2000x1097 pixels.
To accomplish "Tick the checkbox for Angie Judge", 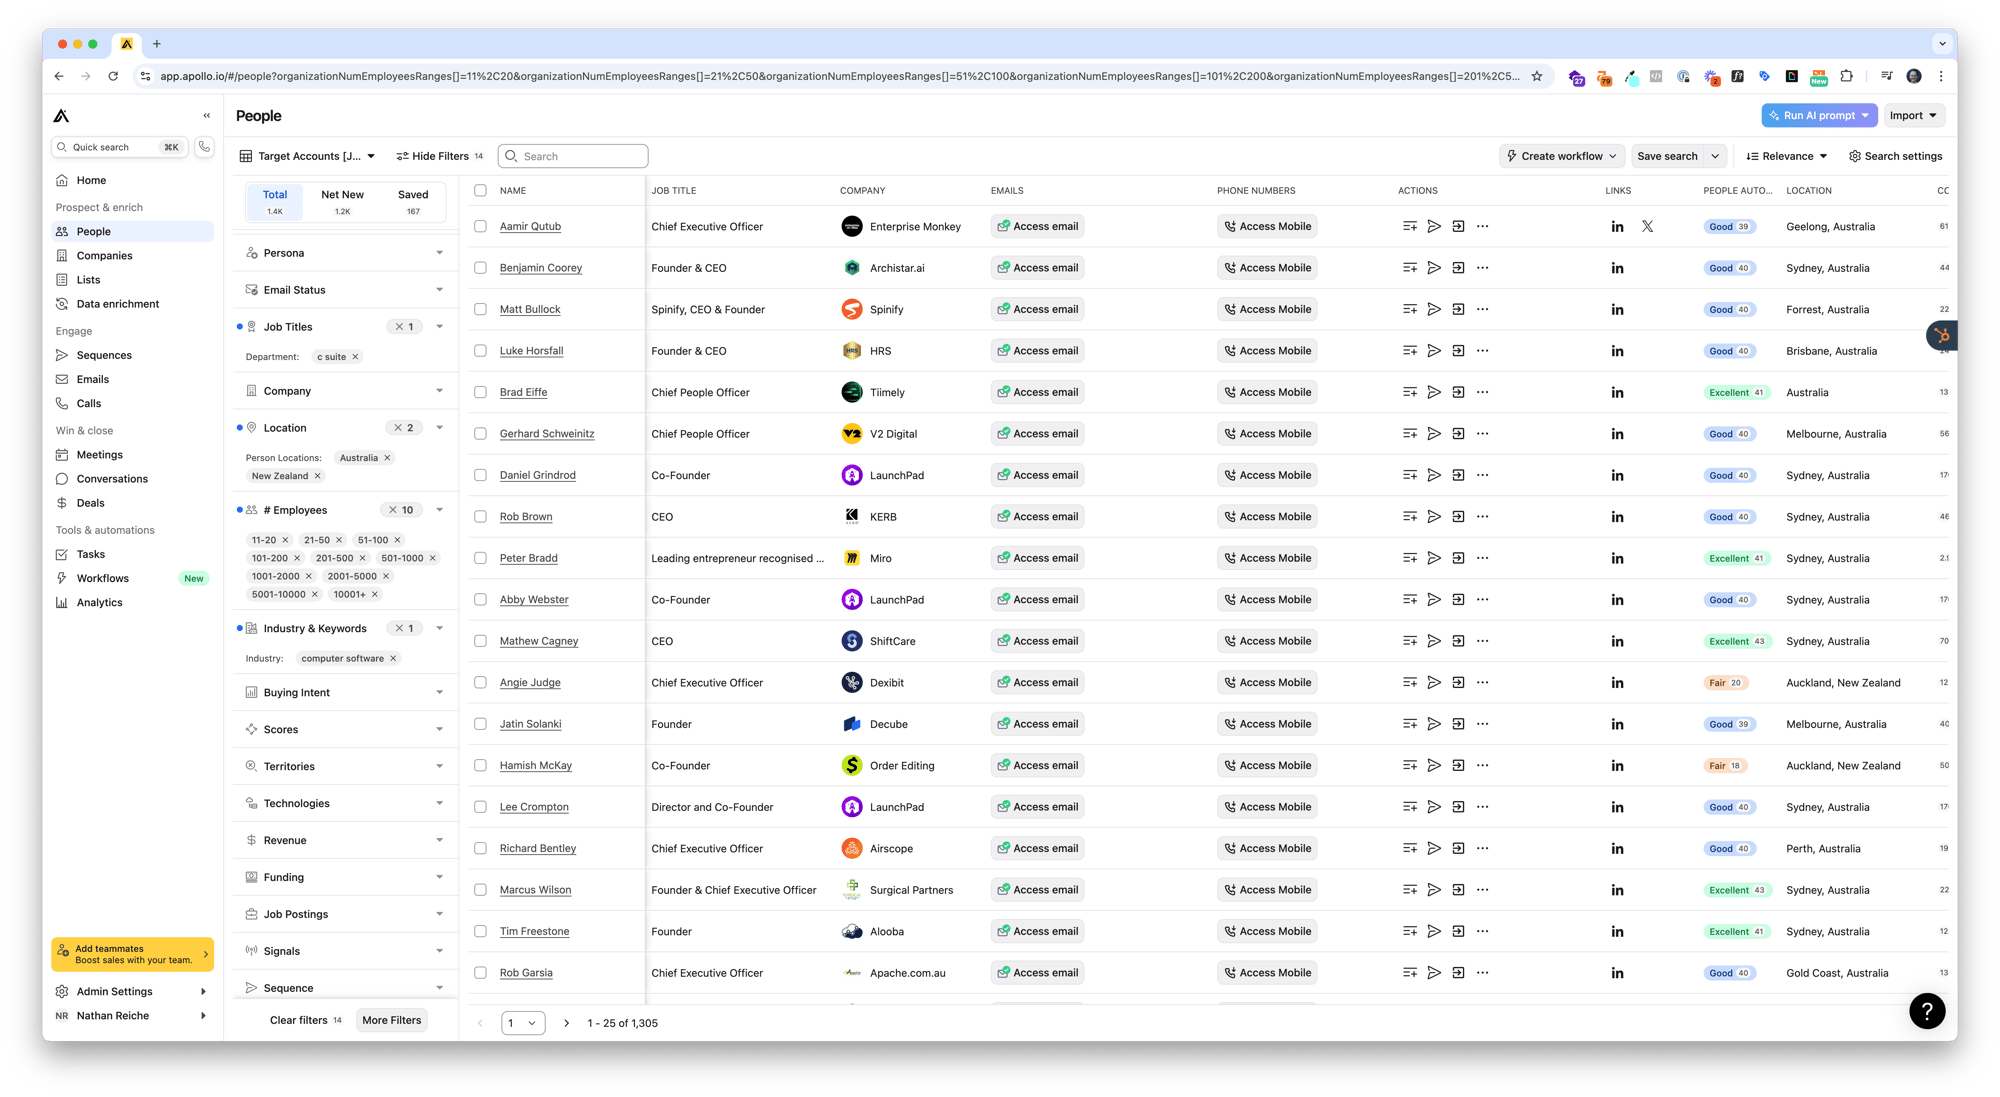I will [481, 683].
